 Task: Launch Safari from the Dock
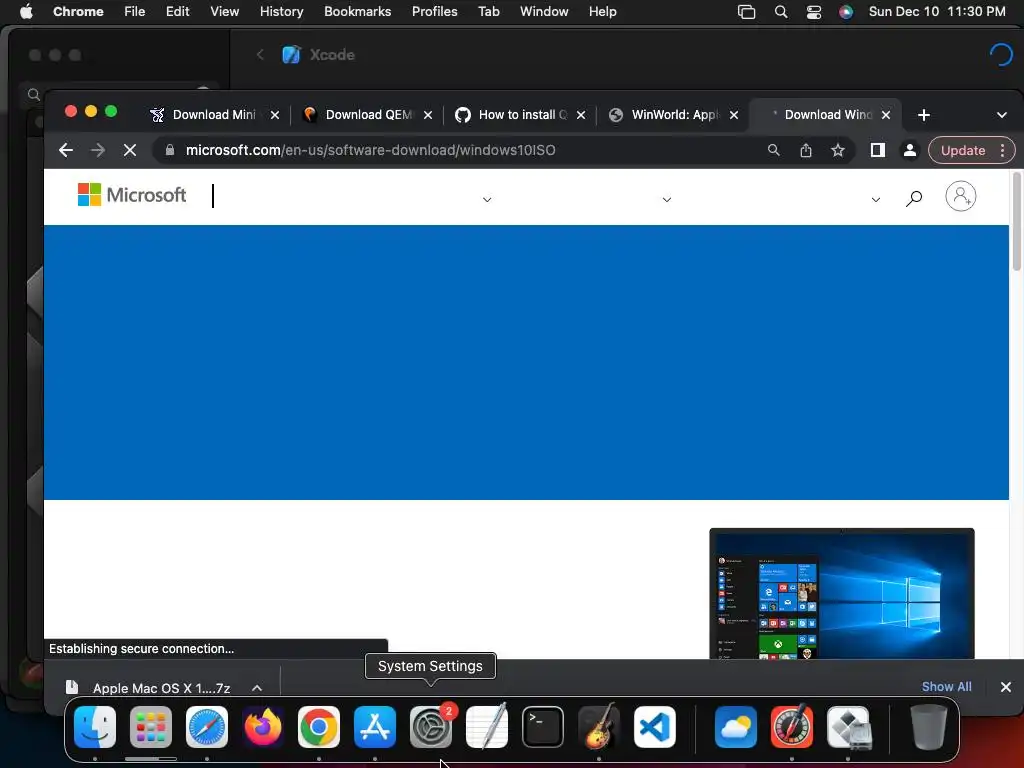[207, 727]
